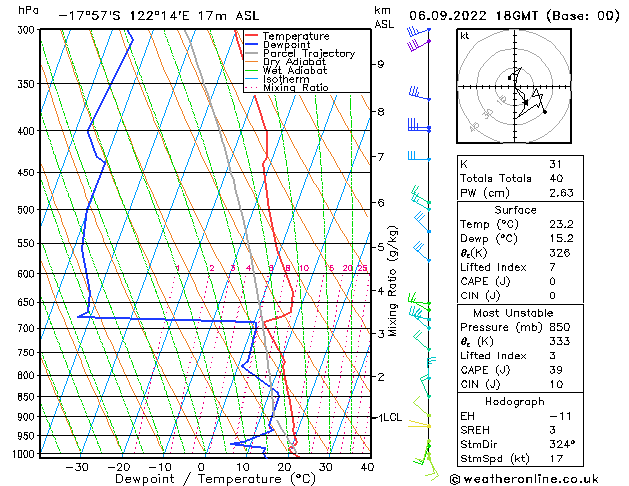Click the 'Parcel Trajectory' legend entry

click(x=309, y=54)
